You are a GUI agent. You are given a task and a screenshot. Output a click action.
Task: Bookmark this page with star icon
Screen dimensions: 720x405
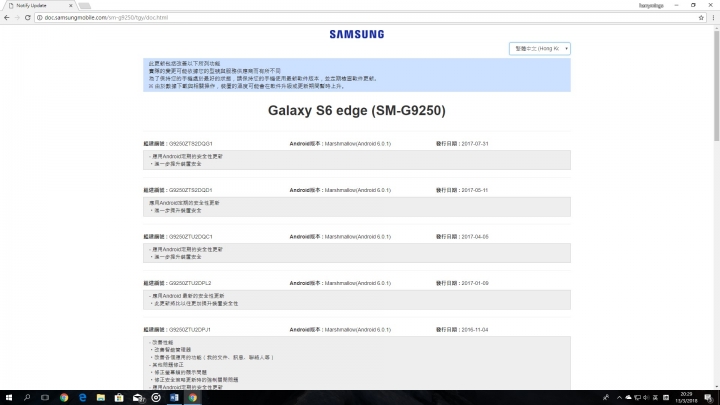pos(701,17)
